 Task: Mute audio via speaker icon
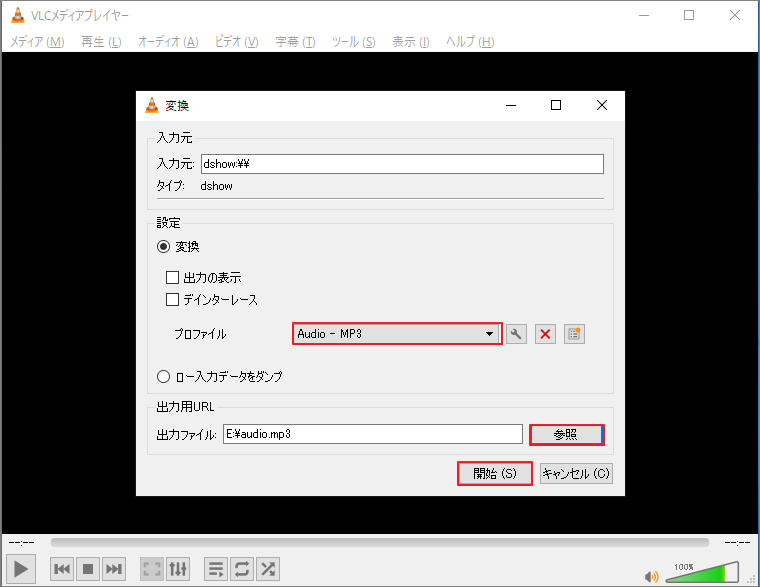(x=651, y=576)
